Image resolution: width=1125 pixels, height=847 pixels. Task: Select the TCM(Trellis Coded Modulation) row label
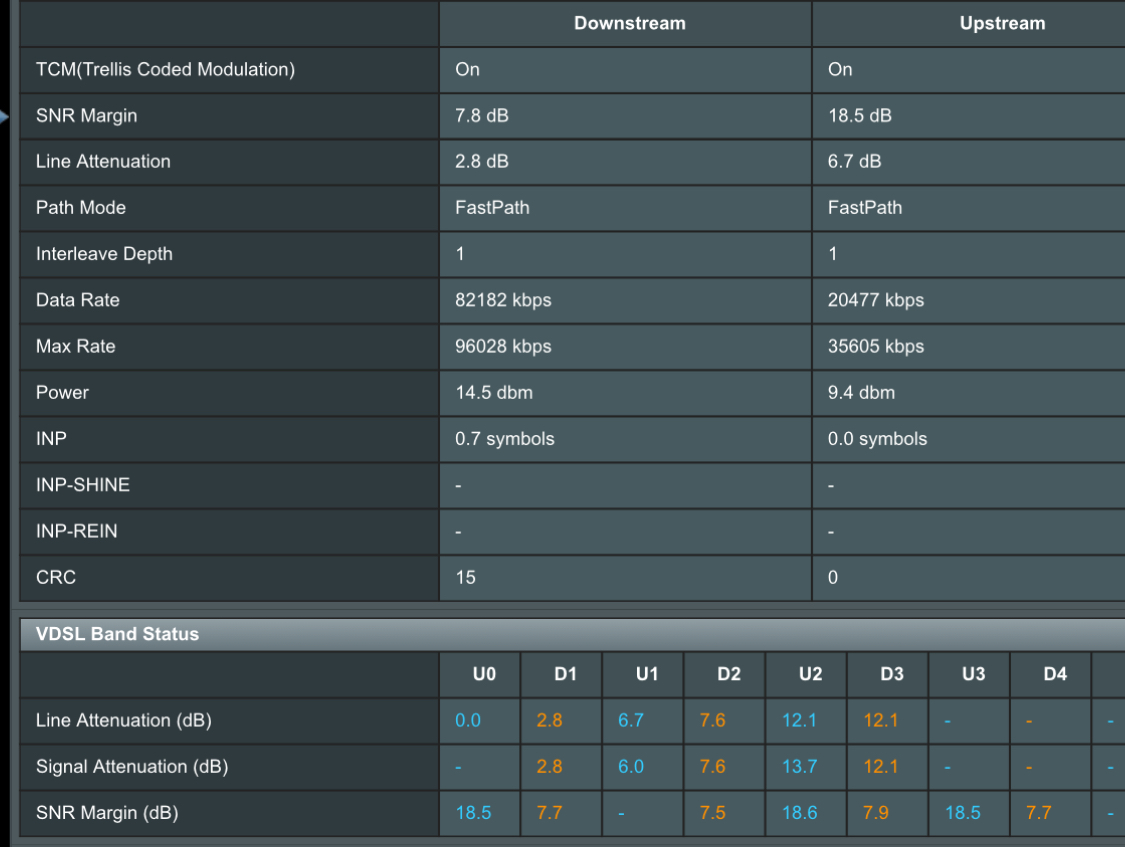(165, 70)
